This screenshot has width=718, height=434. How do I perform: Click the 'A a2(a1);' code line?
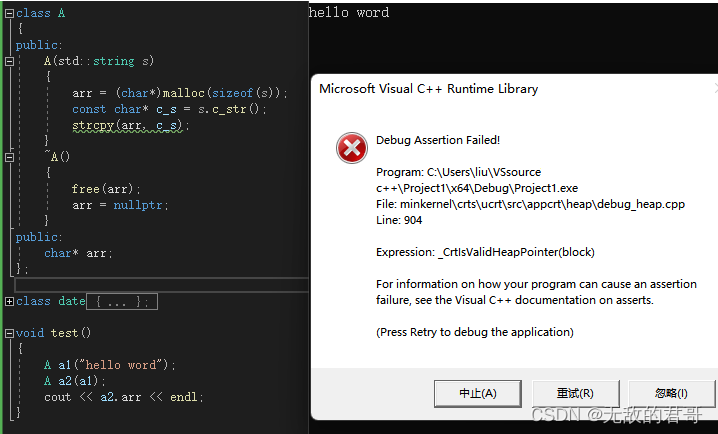pyautogui.click(x=75, y=381)
